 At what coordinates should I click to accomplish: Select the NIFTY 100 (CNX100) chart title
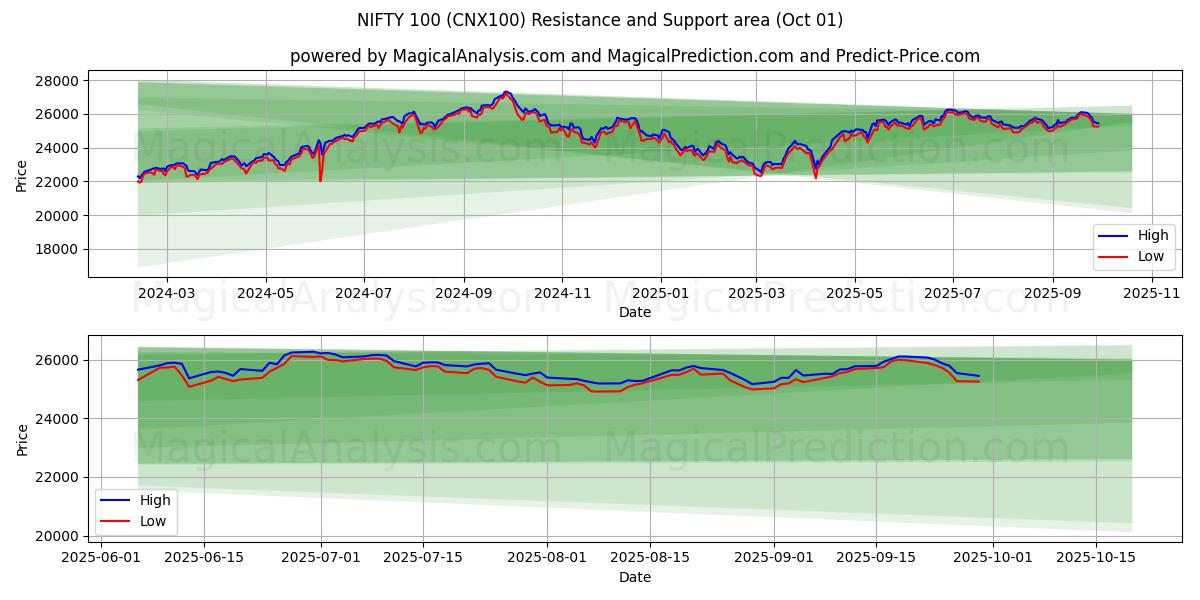tap(599, 20)
